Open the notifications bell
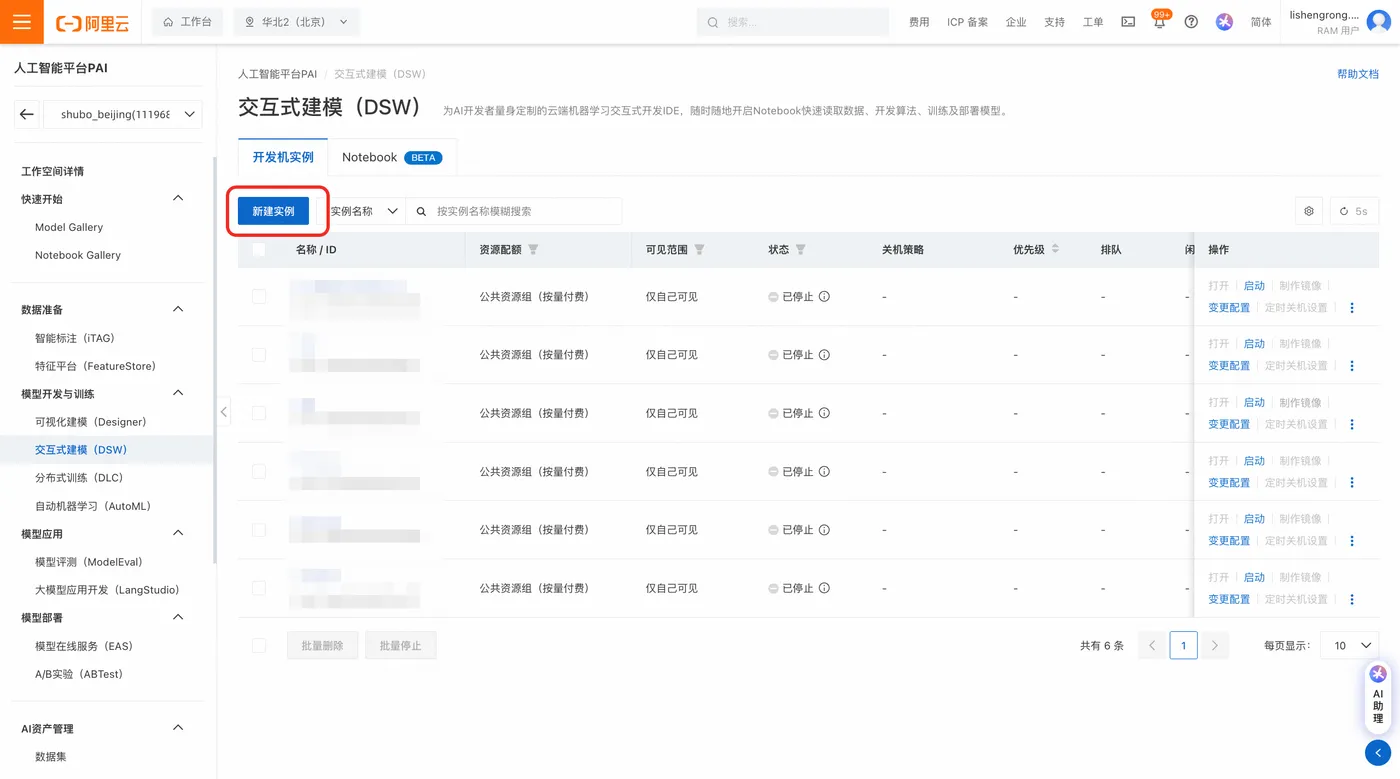This screenshot has height=779, width=1400. coord(1159,22)
